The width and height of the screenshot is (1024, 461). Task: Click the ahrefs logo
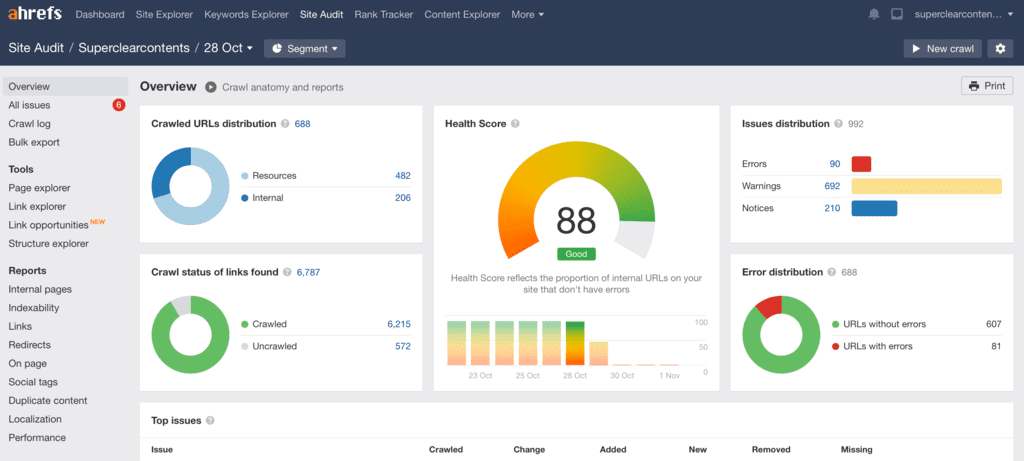click(36, 15)
